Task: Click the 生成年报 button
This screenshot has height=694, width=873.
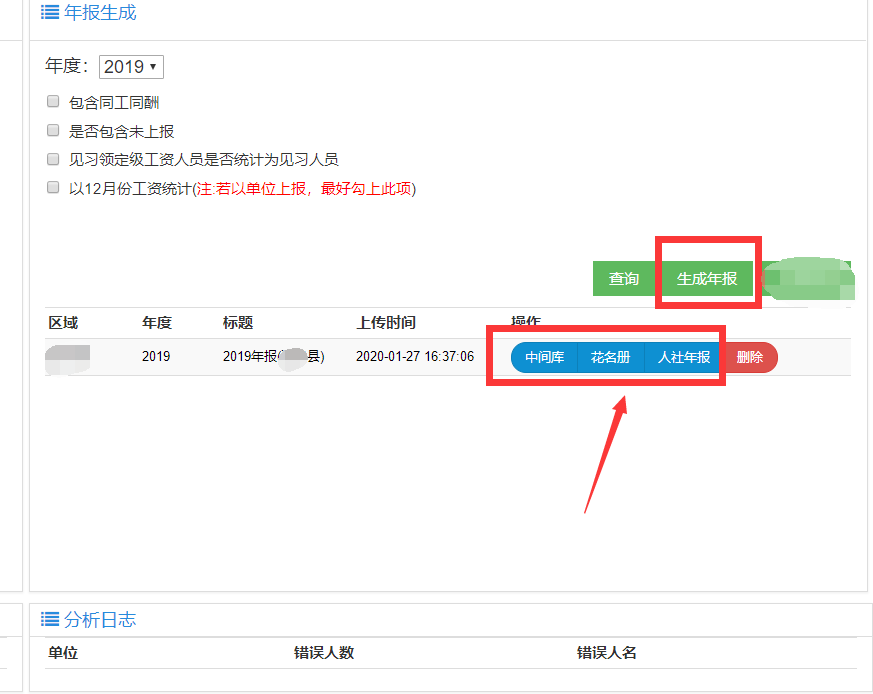Action: point(707,279)
